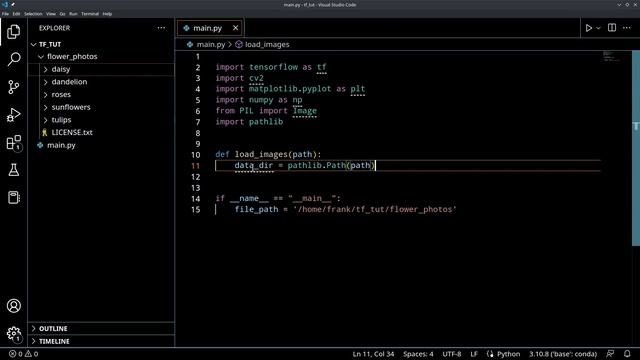The height and width of the screenshot is (360, 640).
Task: Open the Terminal menu
Action: pyautogui.click(x=90, y=14)
